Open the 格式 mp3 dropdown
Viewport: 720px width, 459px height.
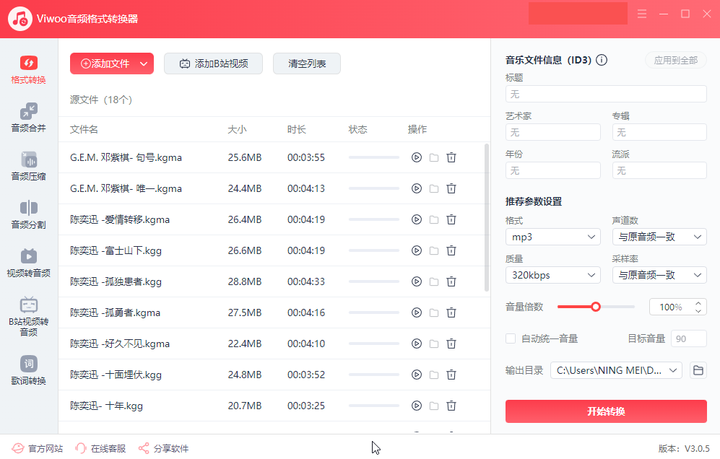tap(553, 237)
